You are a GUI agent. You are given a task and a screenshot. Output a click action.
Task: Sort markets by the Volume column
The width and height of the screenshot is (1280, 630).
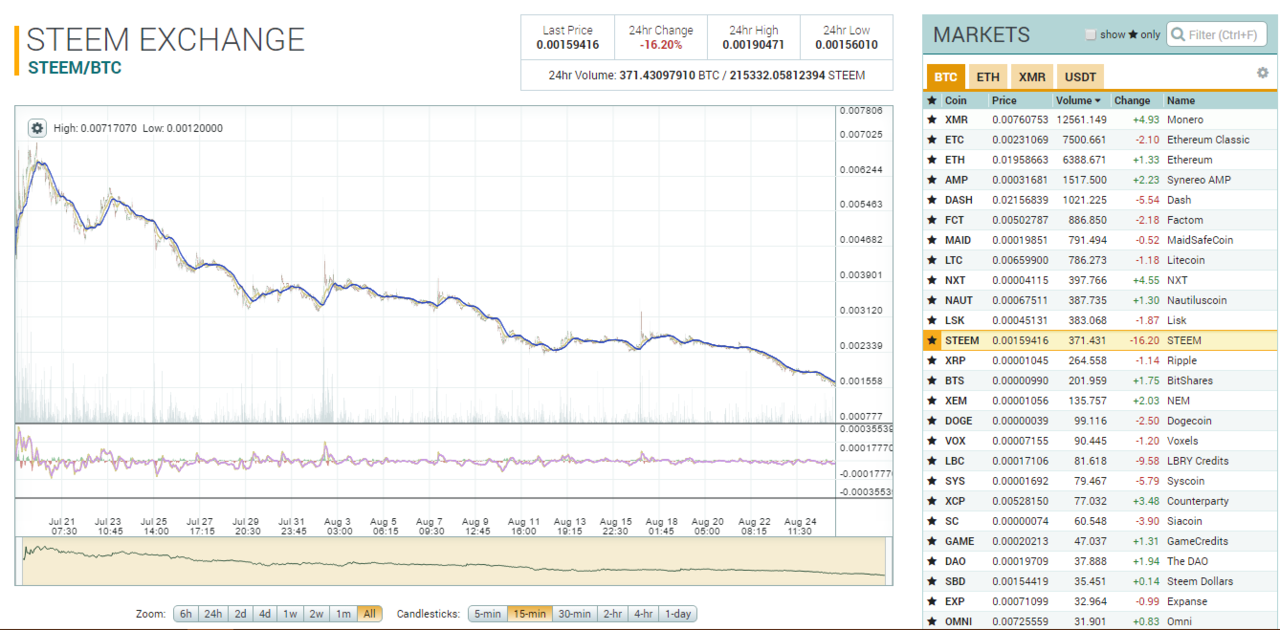(1078, 100)
